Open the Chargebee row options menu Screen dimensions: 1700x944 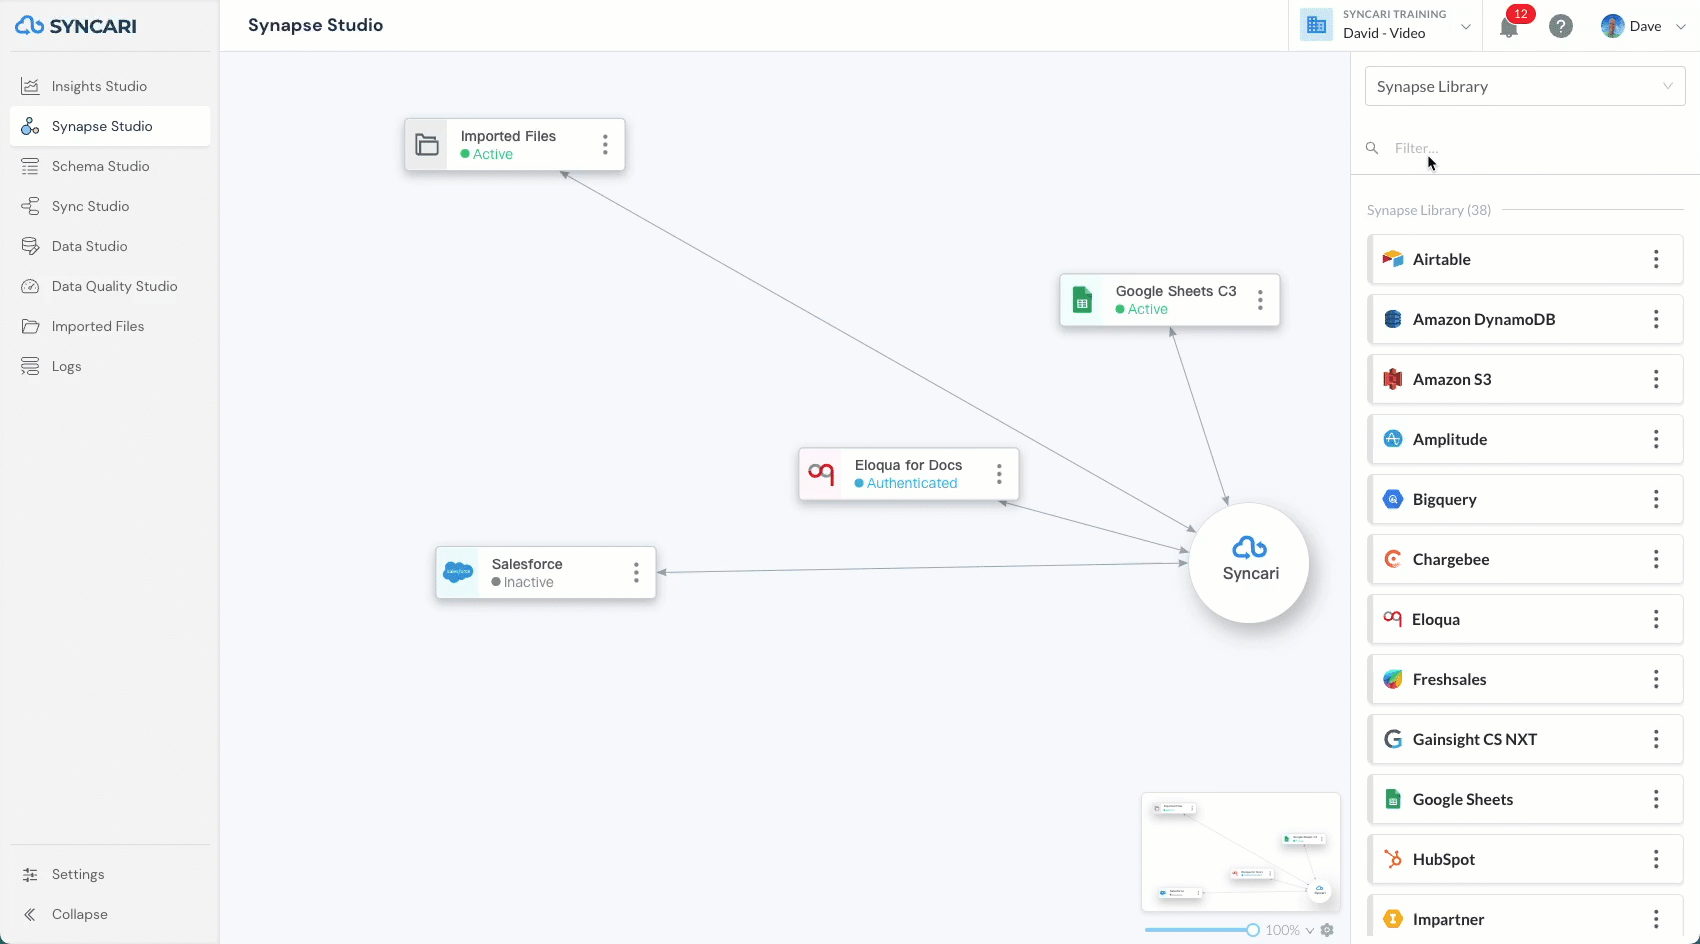click(x=1656, y=559)
